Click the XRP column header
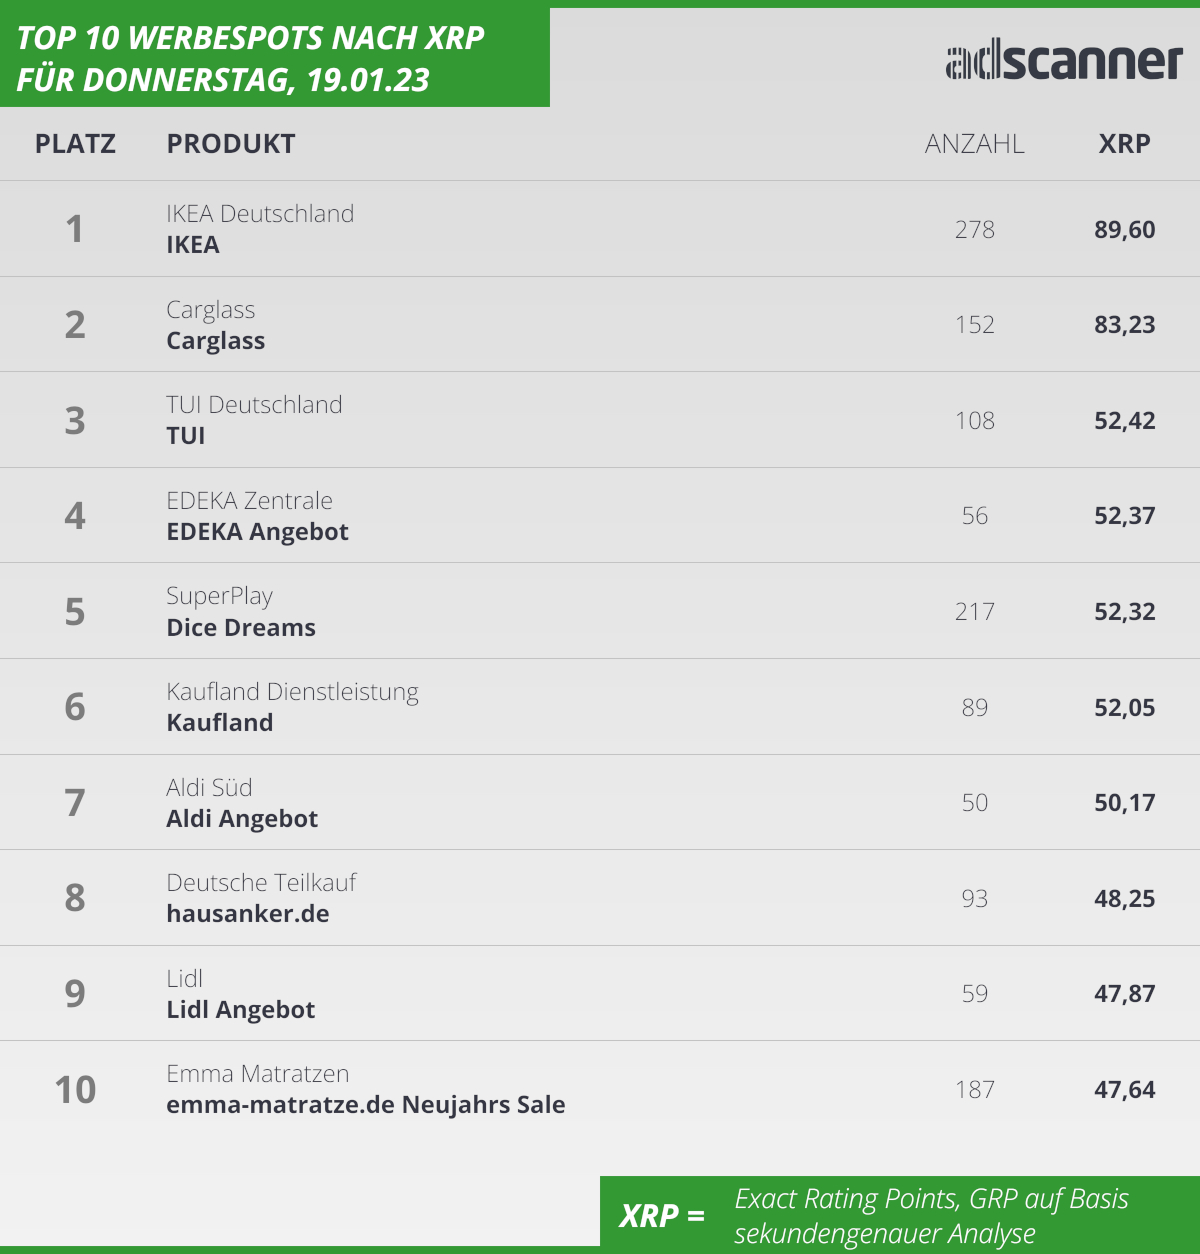1200x1254 pixels. pos(1124,144)
